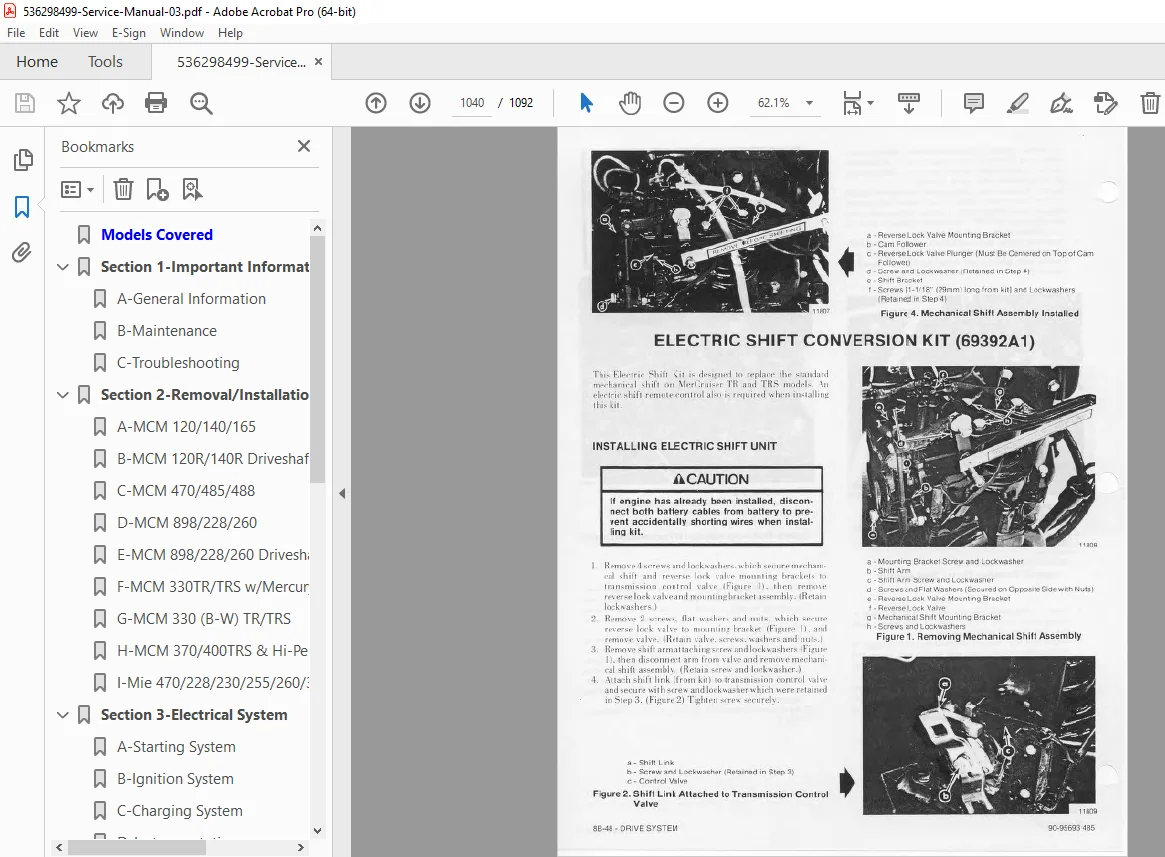Open the attachments paperclip panel
1165x857 pixels.
click(x=22, y=253)
